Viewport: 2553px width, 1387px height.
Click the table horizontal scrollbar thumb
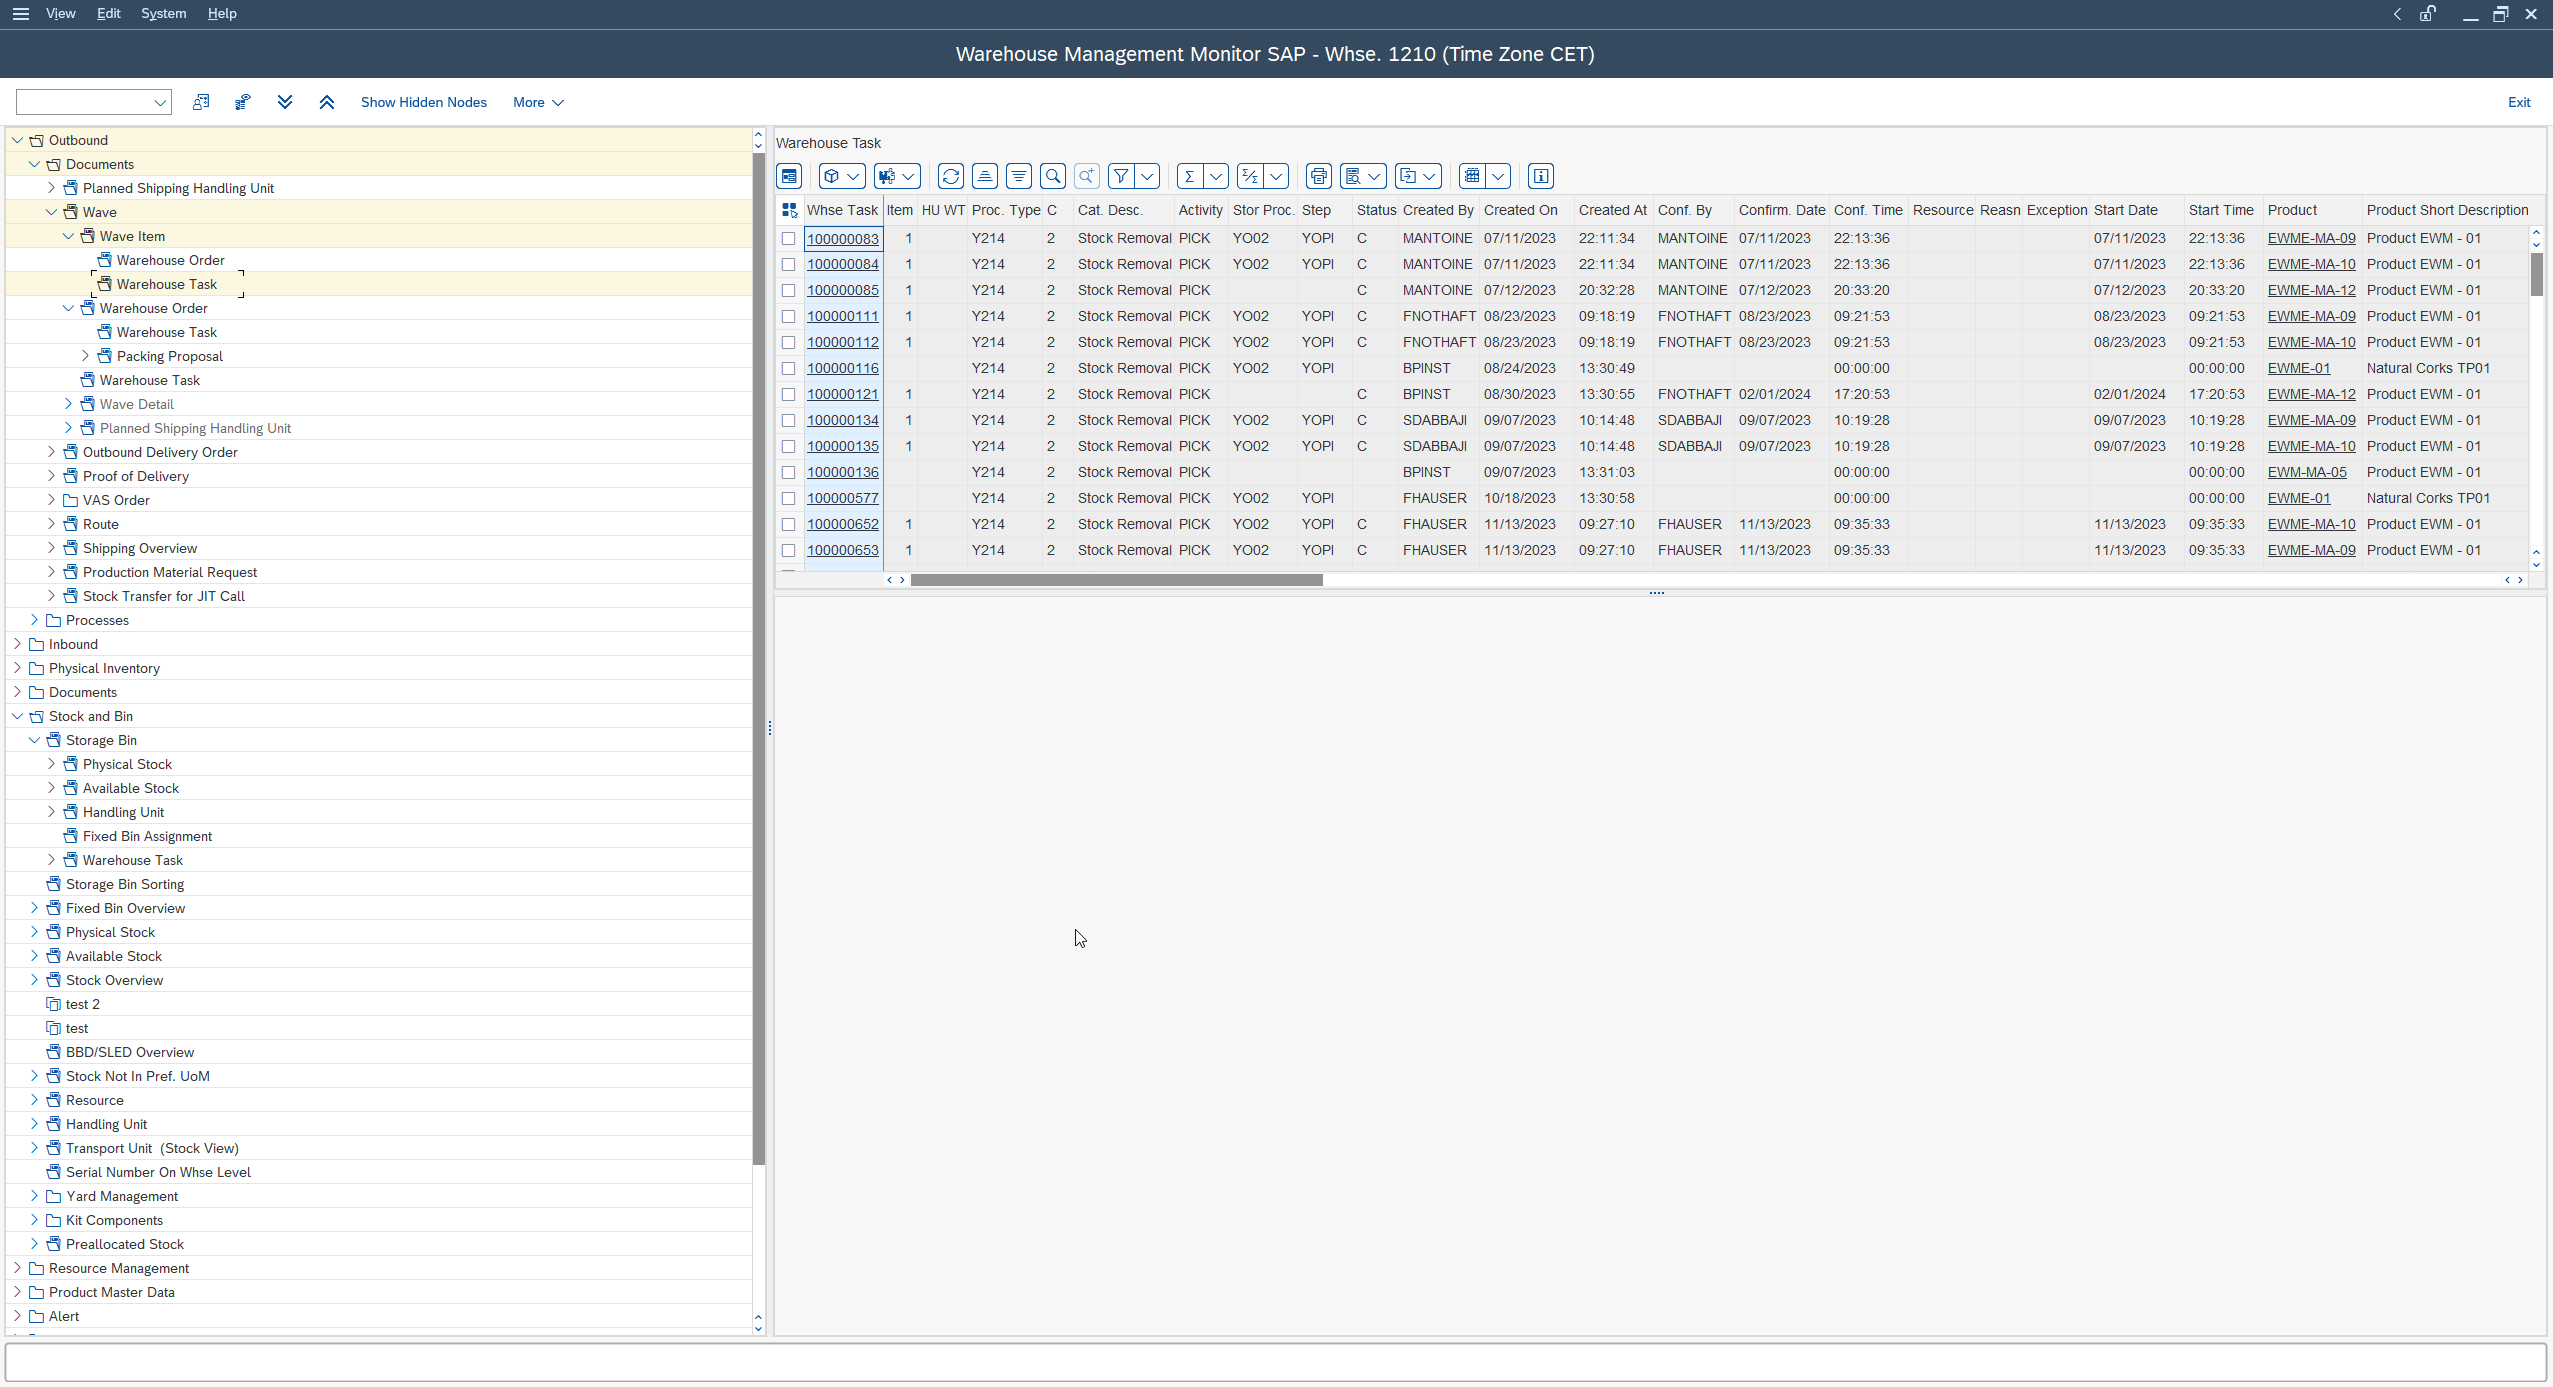pos(1116,580)
